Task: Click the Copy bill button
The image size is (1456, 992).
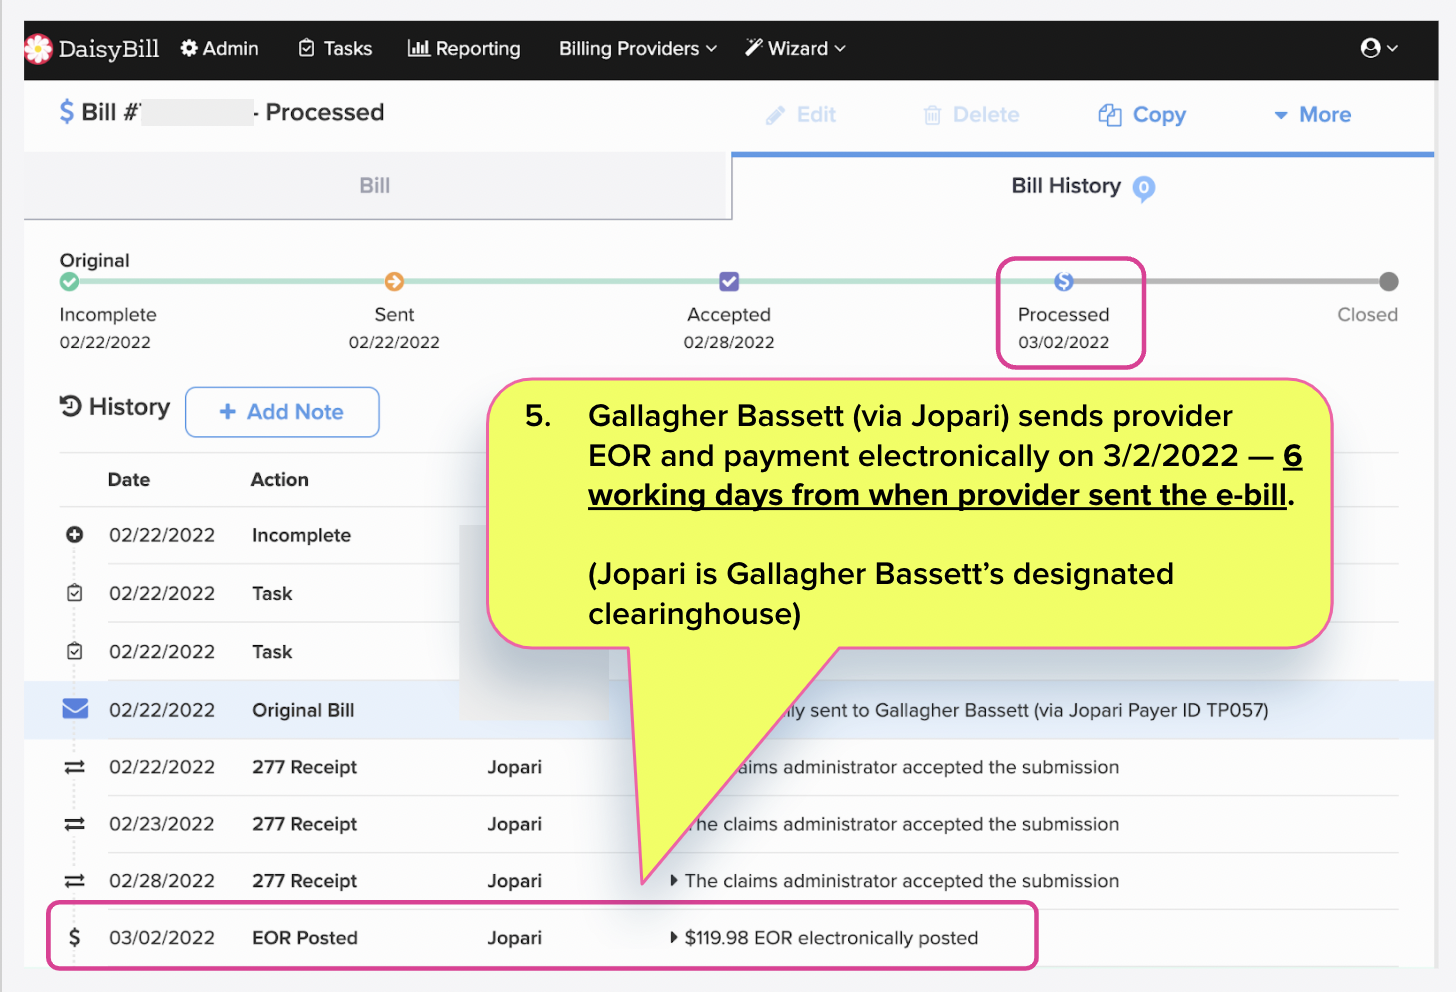Action: 1142,115
